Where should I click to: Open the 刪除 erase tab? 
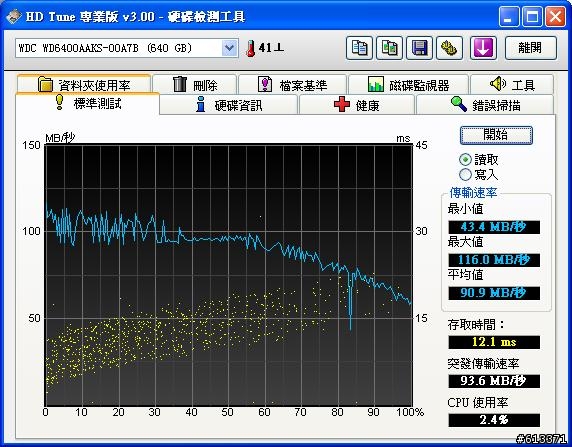click(195, 85)
